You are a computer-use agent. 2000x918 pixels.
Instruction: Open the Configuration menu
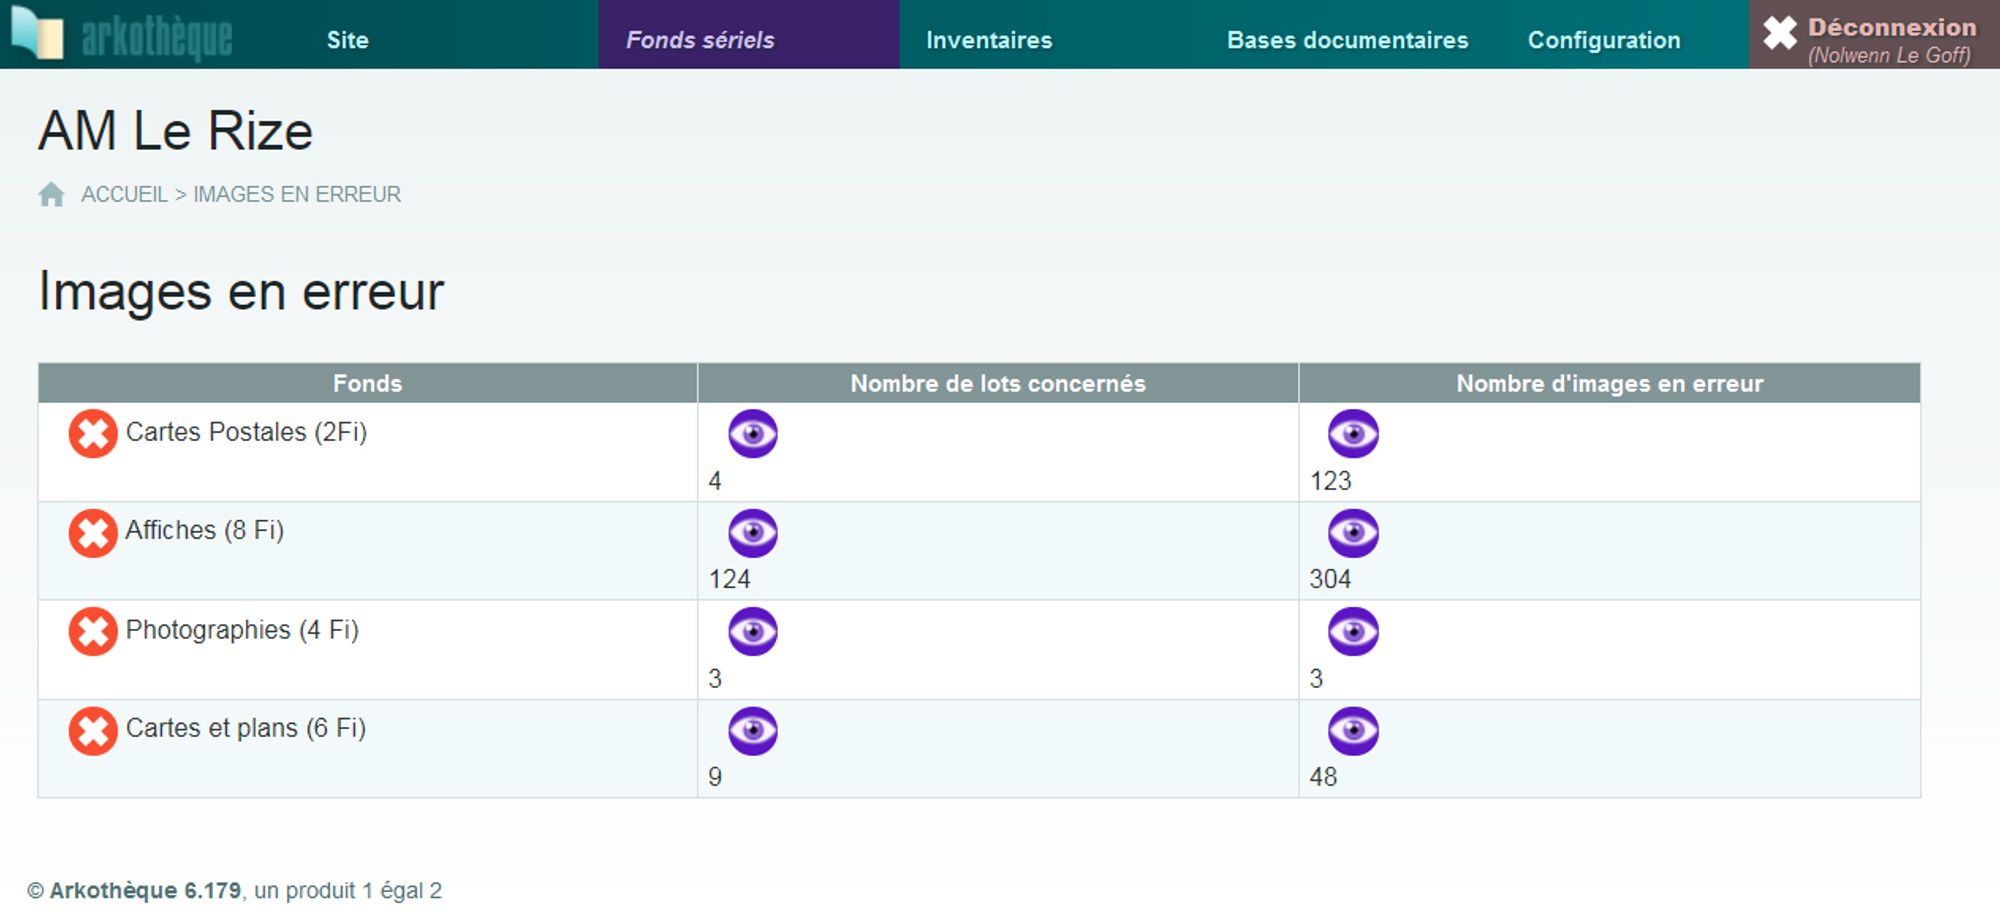(1604, 40)
